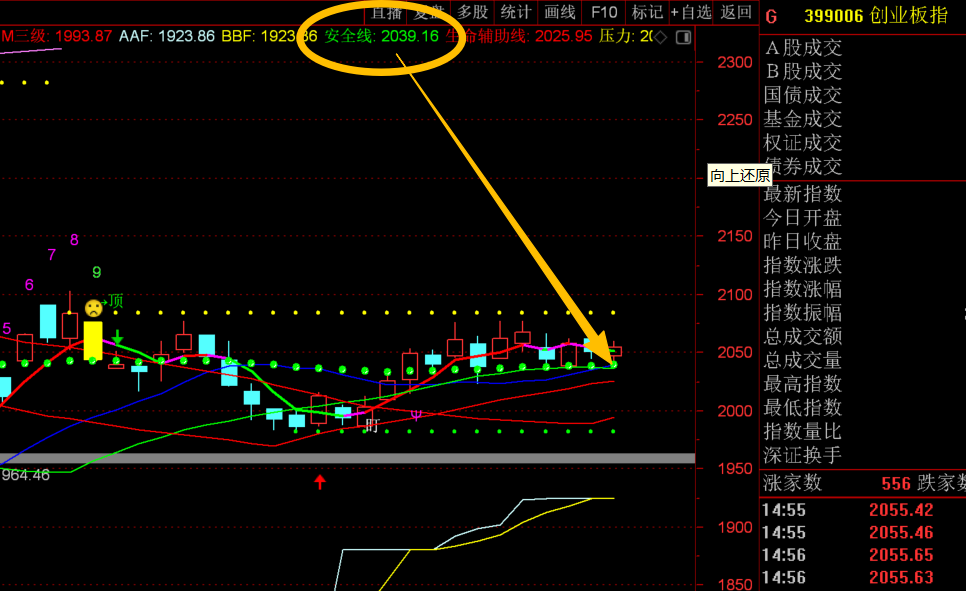
Task: Click the sad face 顶 signal icon
Action: tap(94, 308)
